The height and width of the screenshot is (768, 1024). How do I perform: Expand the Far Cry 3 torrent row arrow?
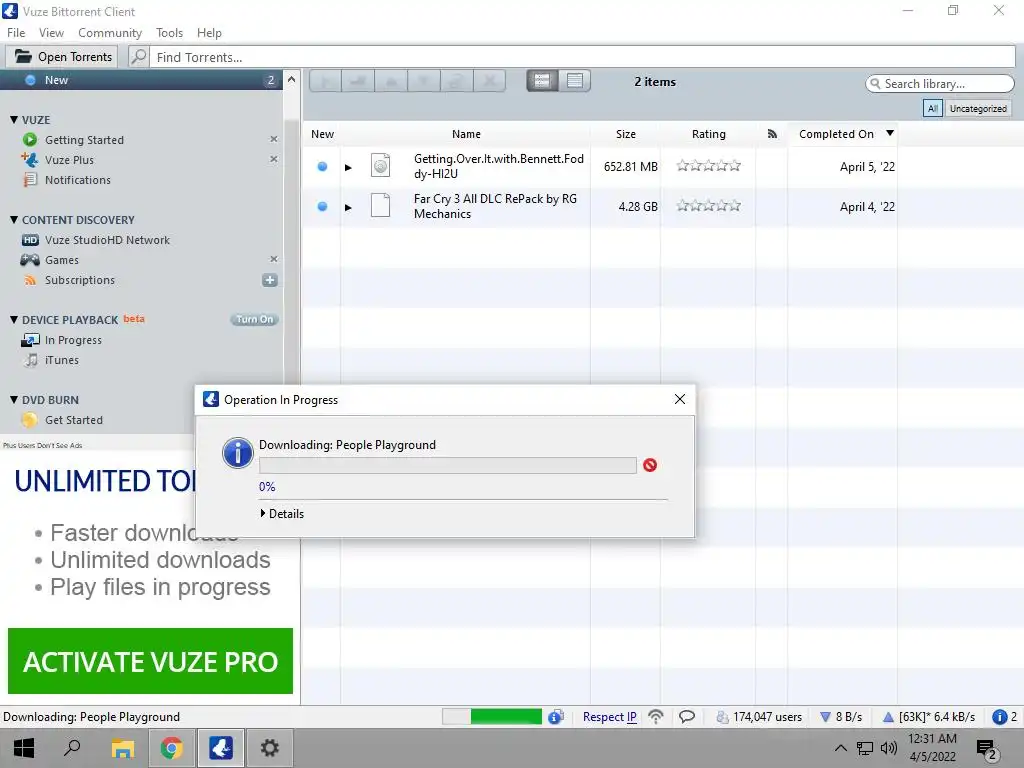coord(348,207)
